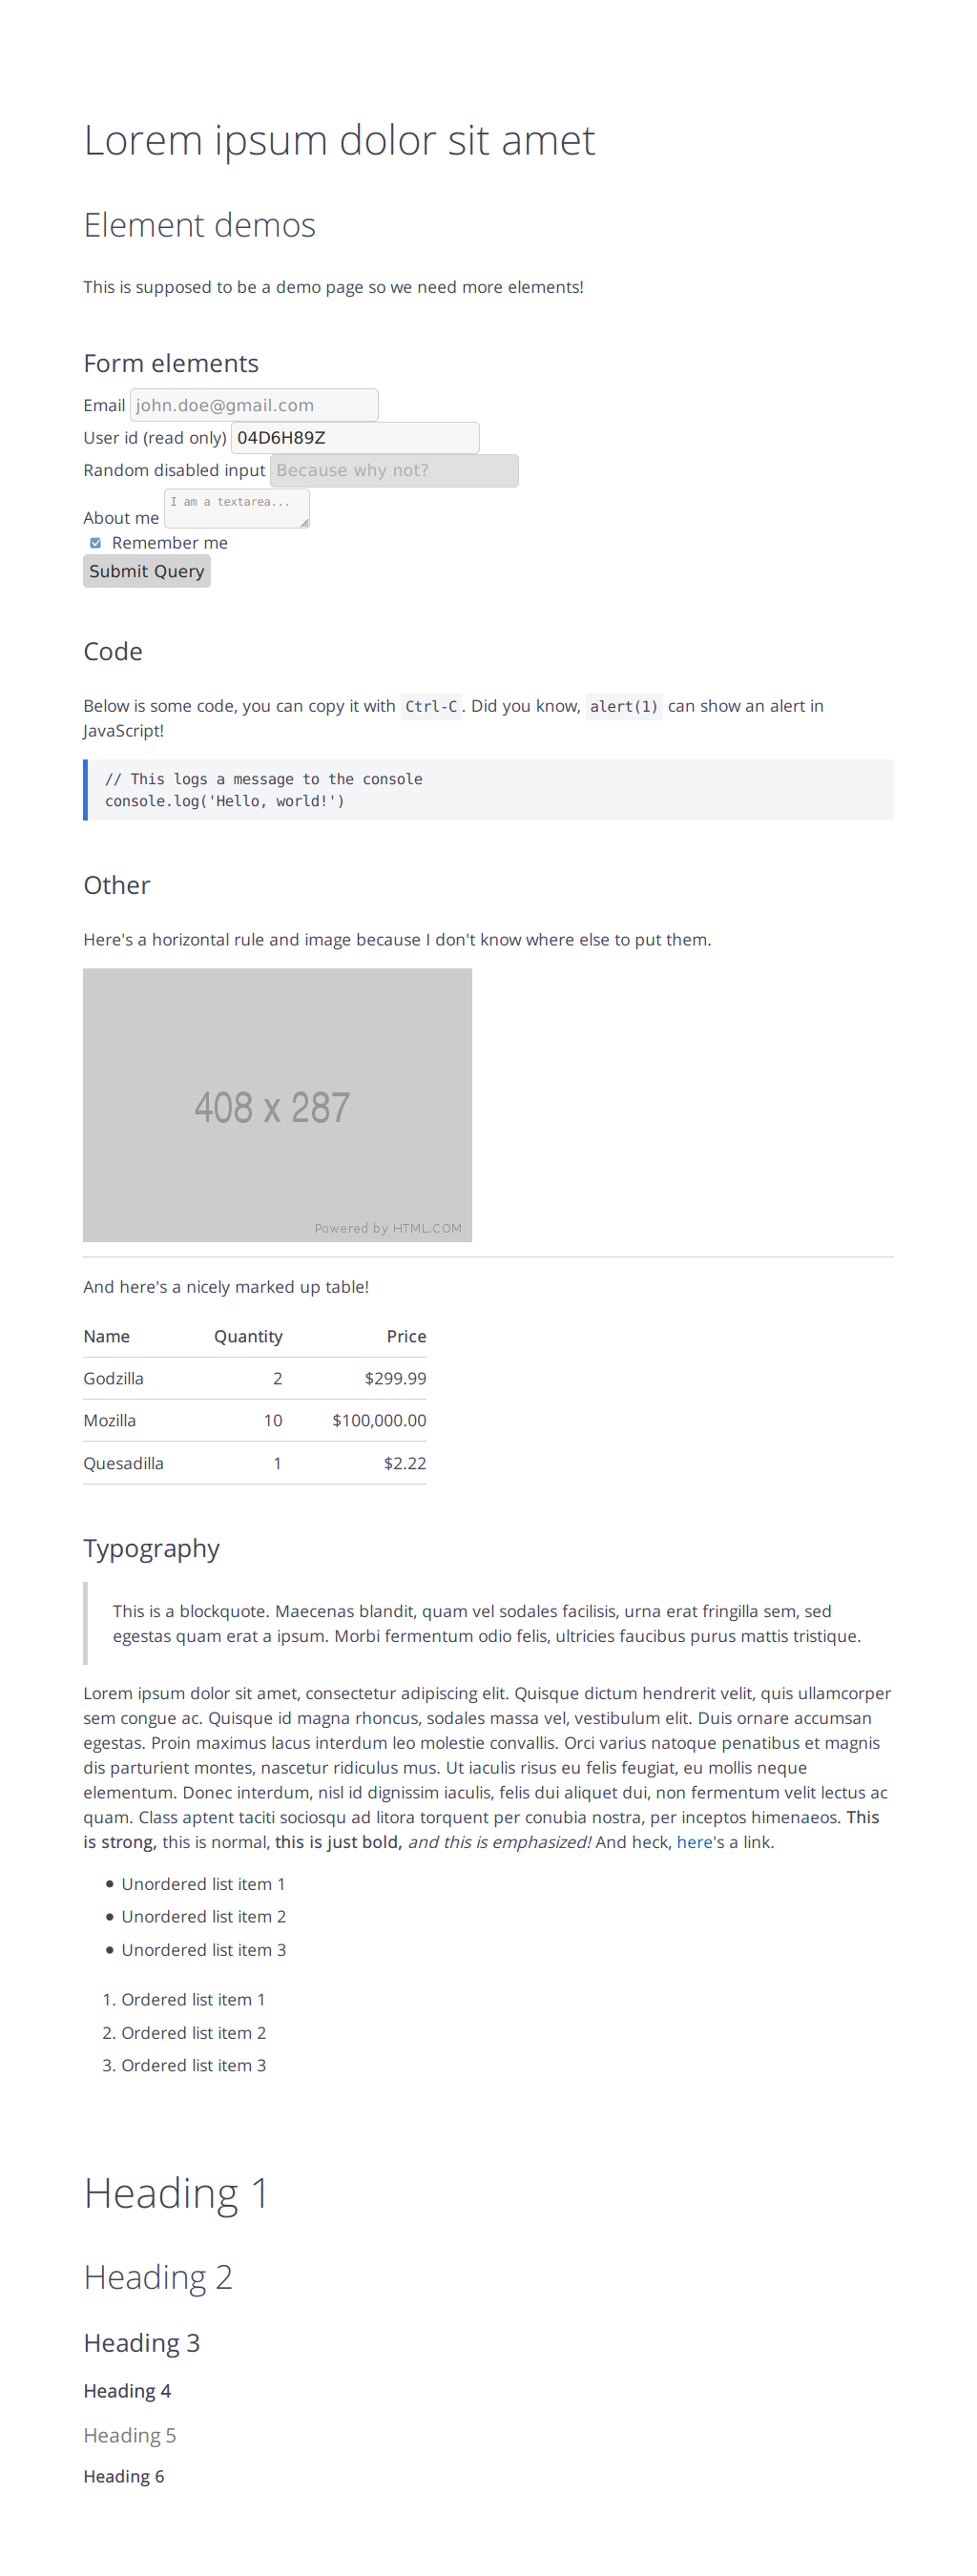This screenshot has width=977, height=2576.
Task: Open the "here" hyperlink in the paragraph
Action: coord(694,1842)
